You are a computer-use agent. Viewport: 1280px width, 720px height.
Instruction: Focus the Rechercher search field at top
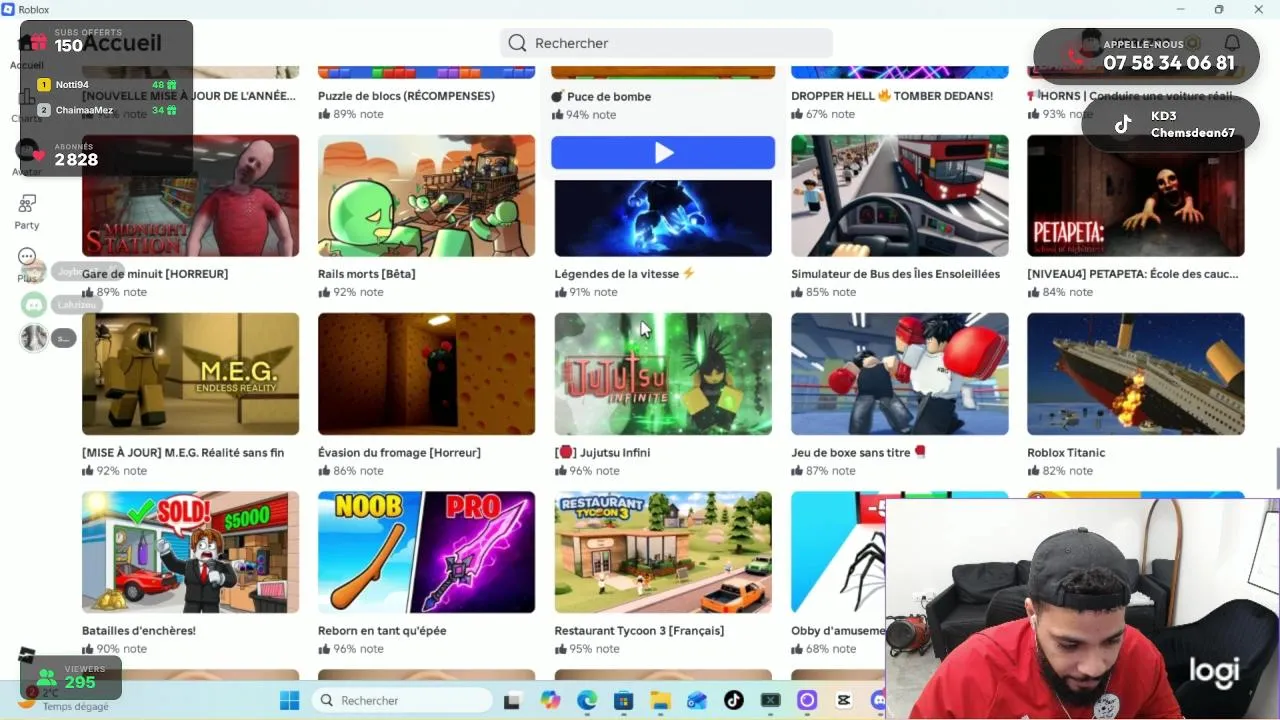click(666, 43)
